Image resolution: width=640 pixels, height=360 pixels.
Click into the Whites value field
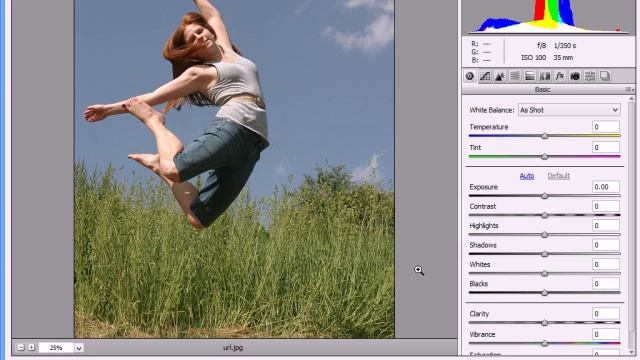[x=606, y=264]
